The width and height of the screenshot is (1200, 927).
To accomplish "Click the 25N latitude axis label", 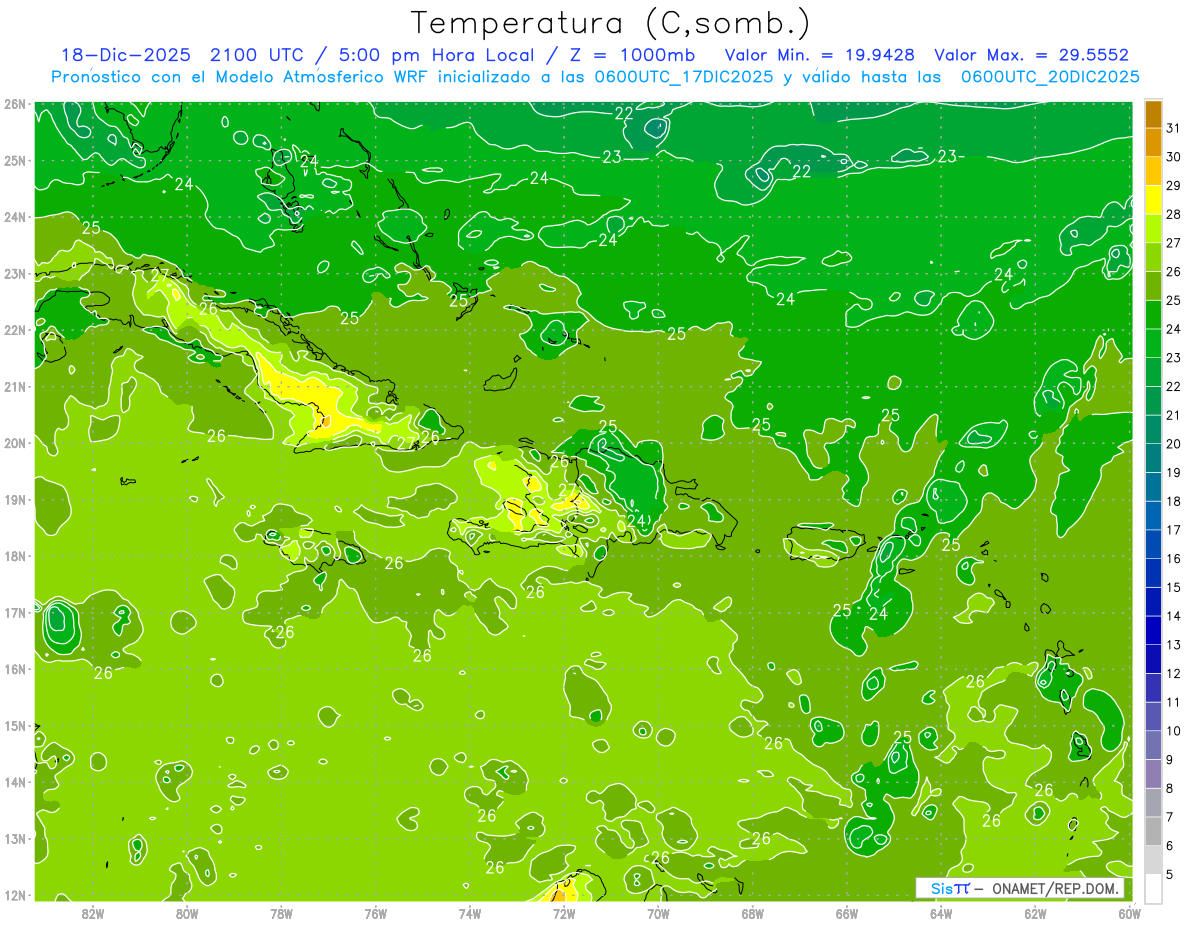I will pyautogui.click(x=15, y=161).
